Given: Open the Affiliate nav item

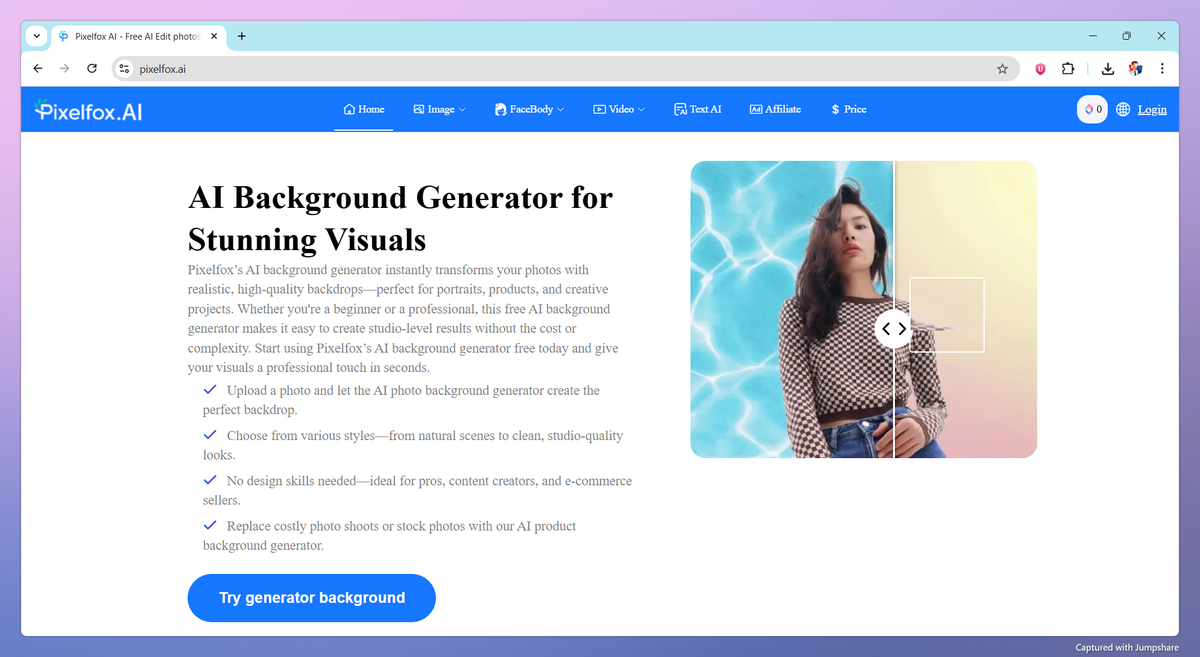Looking at the screenshot, I should 775,109.
